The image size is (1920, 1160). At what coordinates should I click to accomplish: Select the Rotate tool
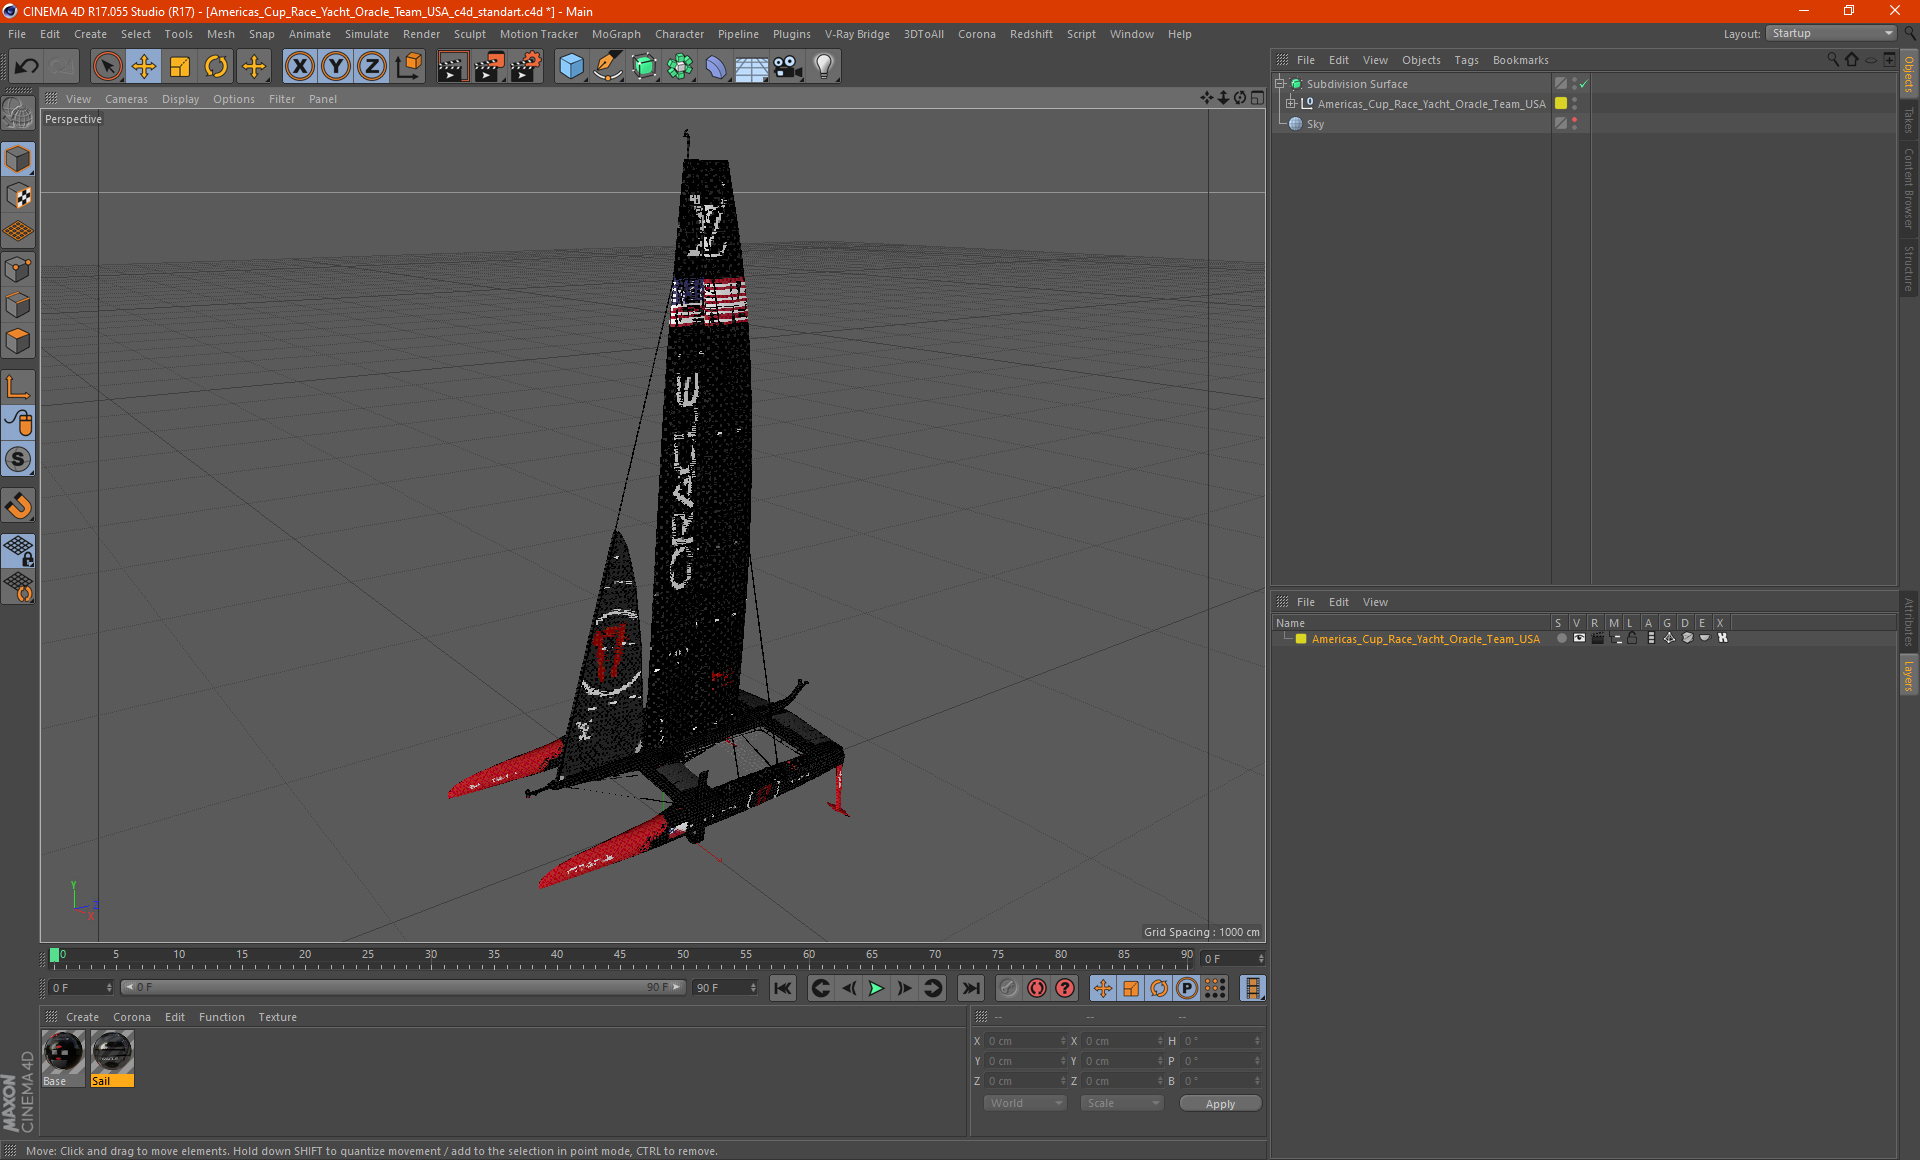point(216,67)
